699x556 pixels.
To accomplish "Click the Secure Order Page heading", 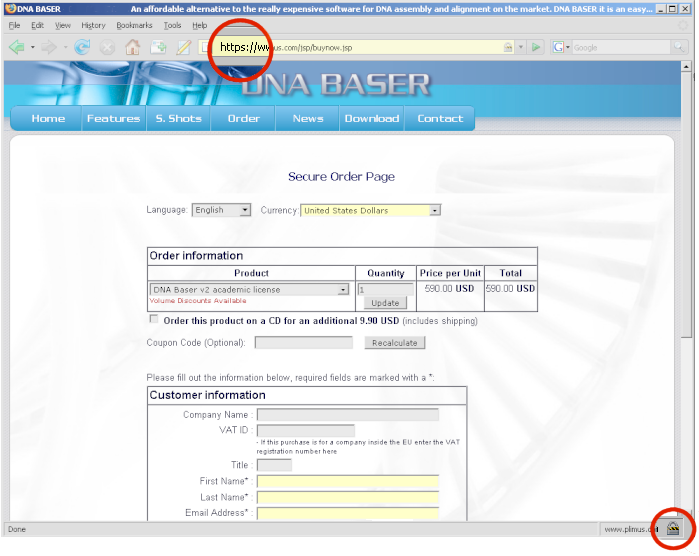I will pyautogui.click(x=341, y=177).
